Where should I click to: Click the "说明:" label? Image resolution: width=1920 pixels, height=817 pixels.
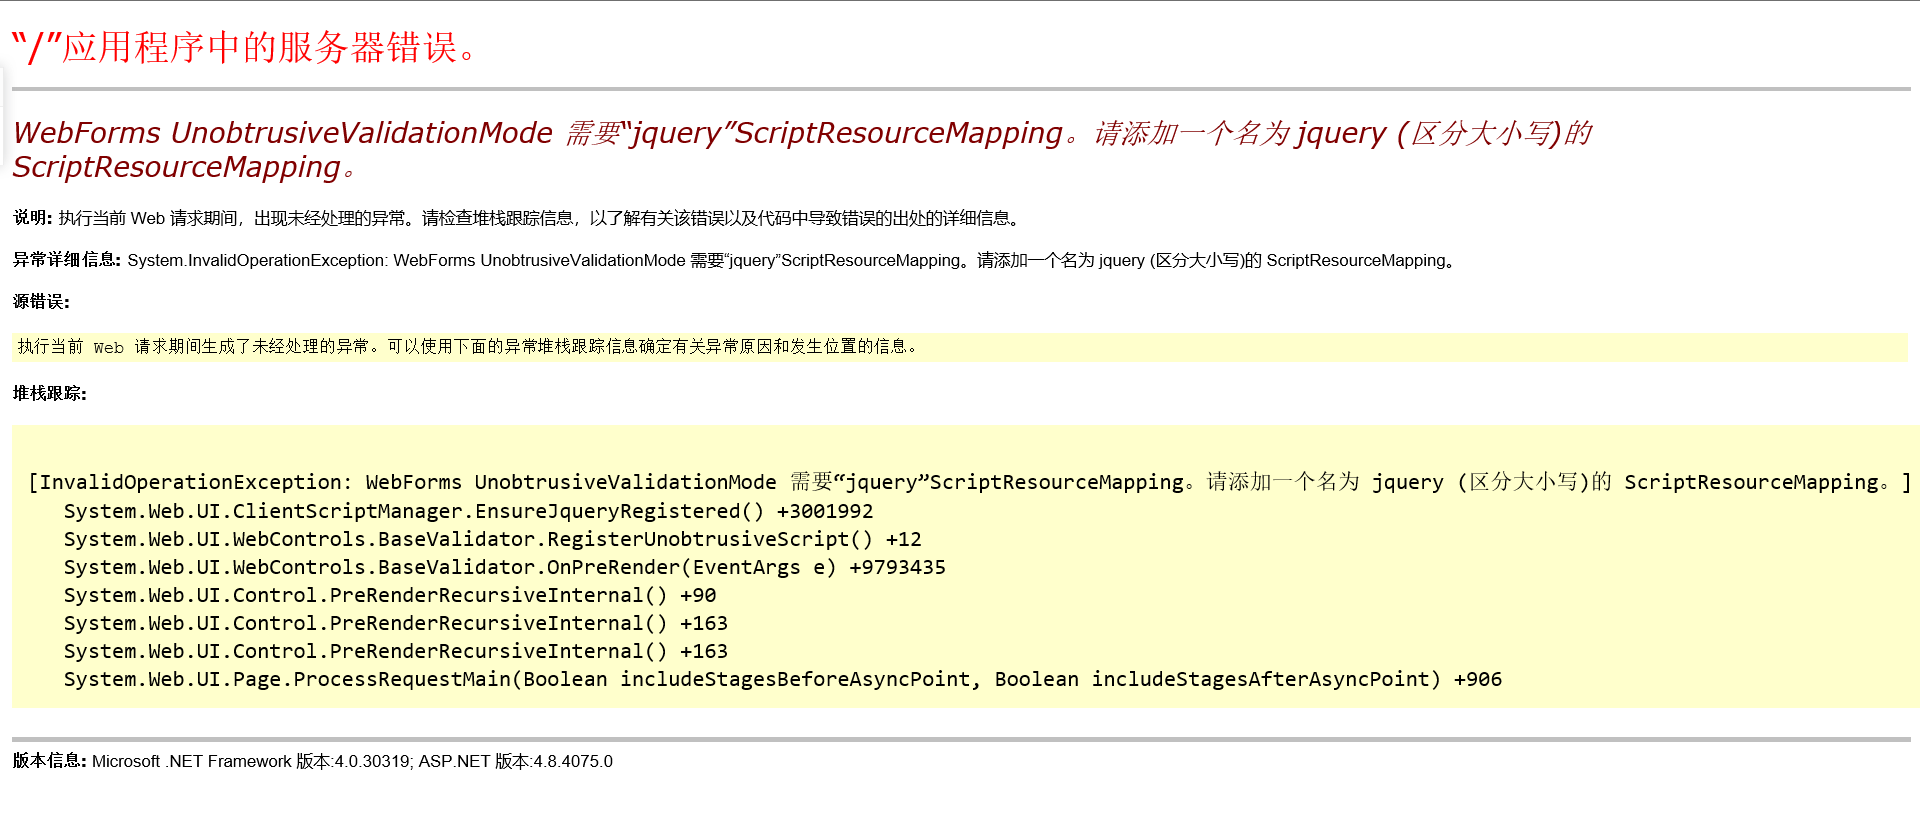[33, 218]
